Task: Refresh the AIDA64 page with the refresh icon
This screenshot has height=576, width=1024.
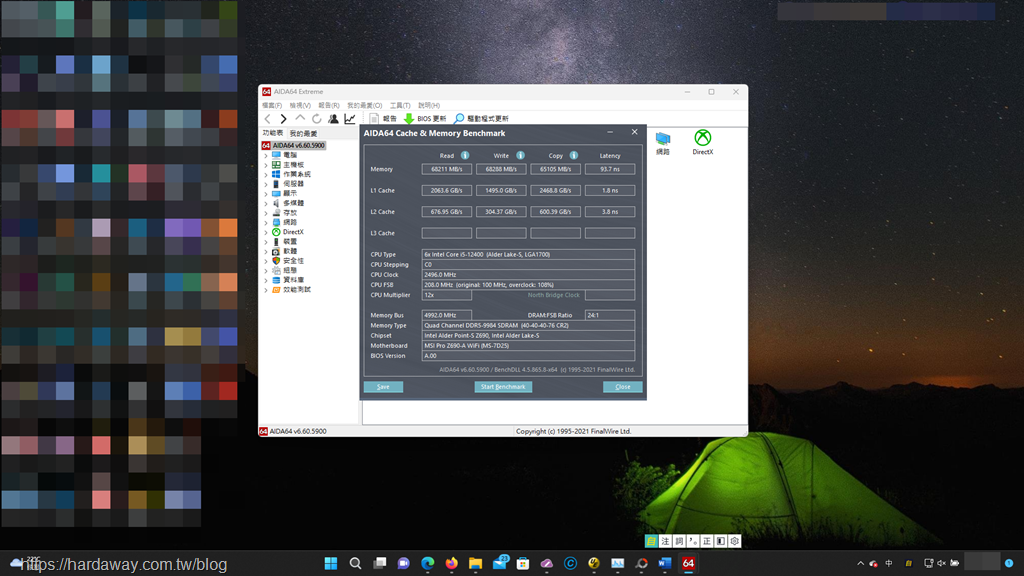Action: 317,118
